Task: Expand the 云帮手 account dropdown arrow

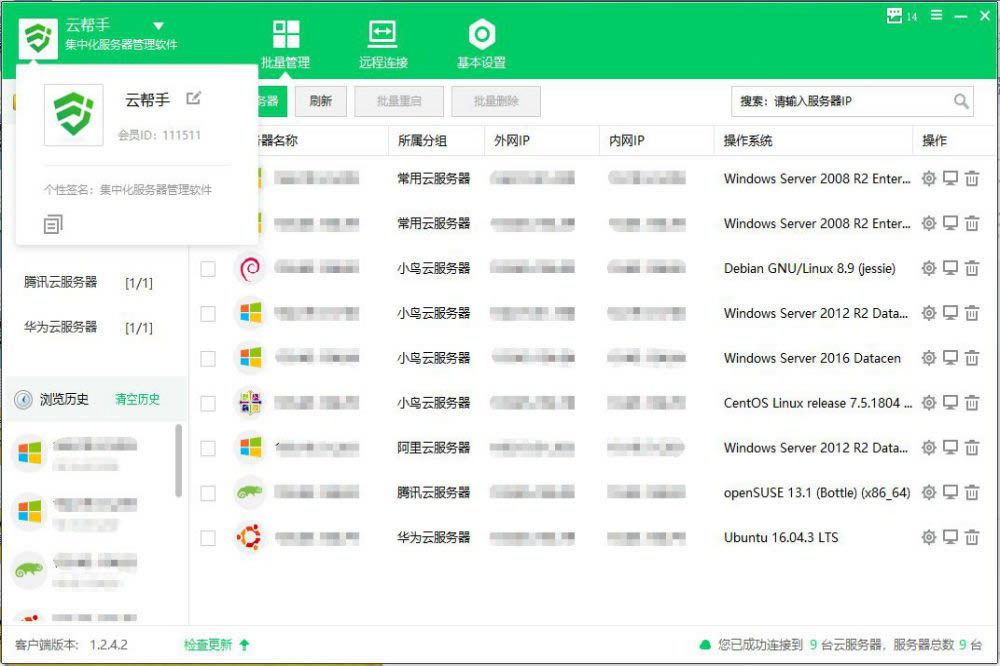Action: click(x=159, y=26)
